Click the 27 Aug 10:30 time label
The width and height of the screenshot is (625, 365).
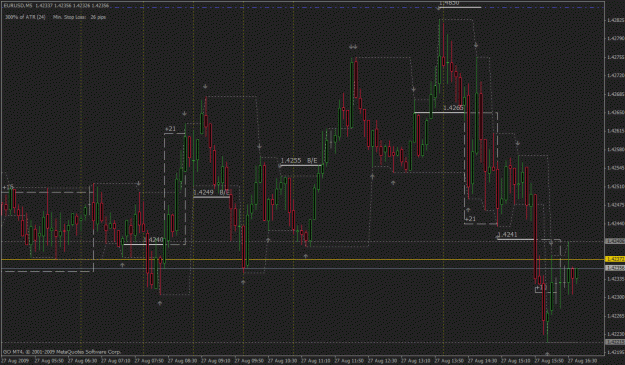(x=283, y=361)
